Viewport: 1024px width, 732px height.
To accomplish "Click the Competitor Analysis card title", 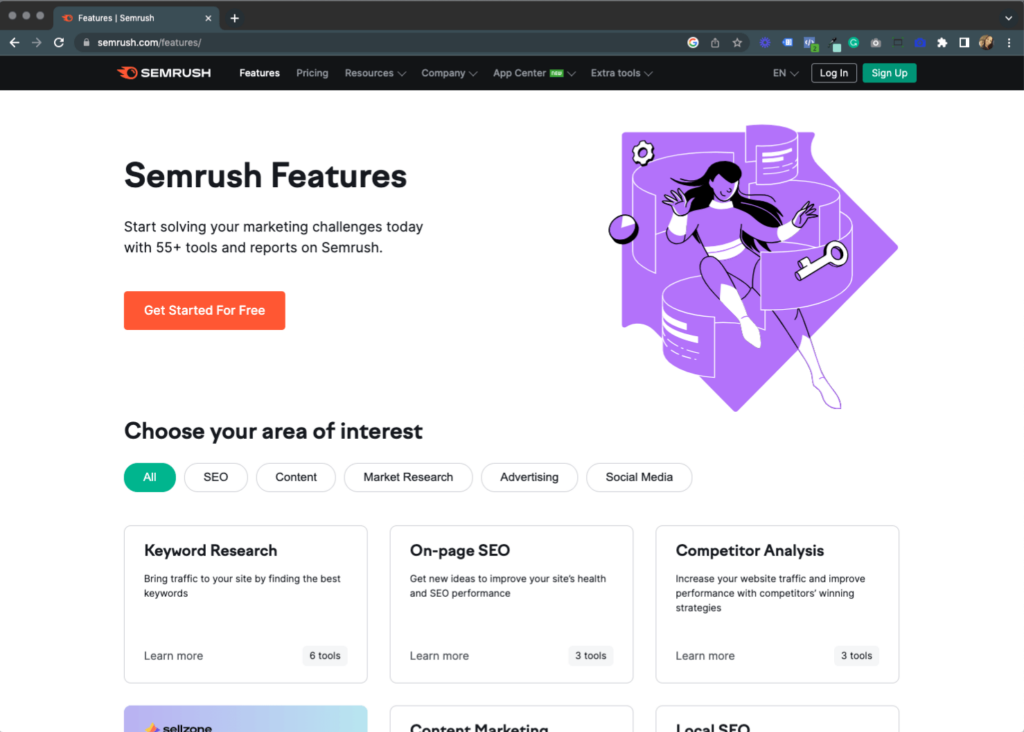I will tap(750, 550).
